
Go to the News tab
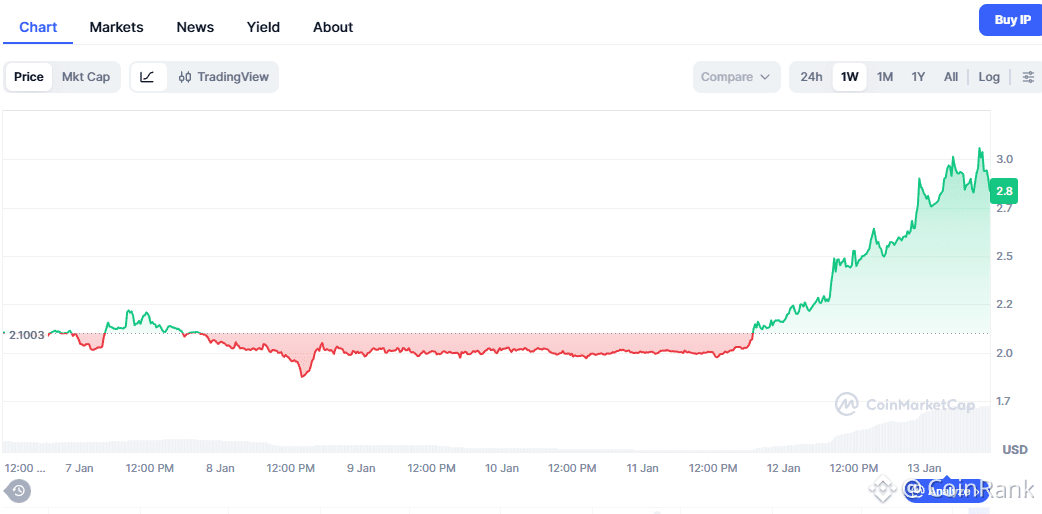point(195,27)
